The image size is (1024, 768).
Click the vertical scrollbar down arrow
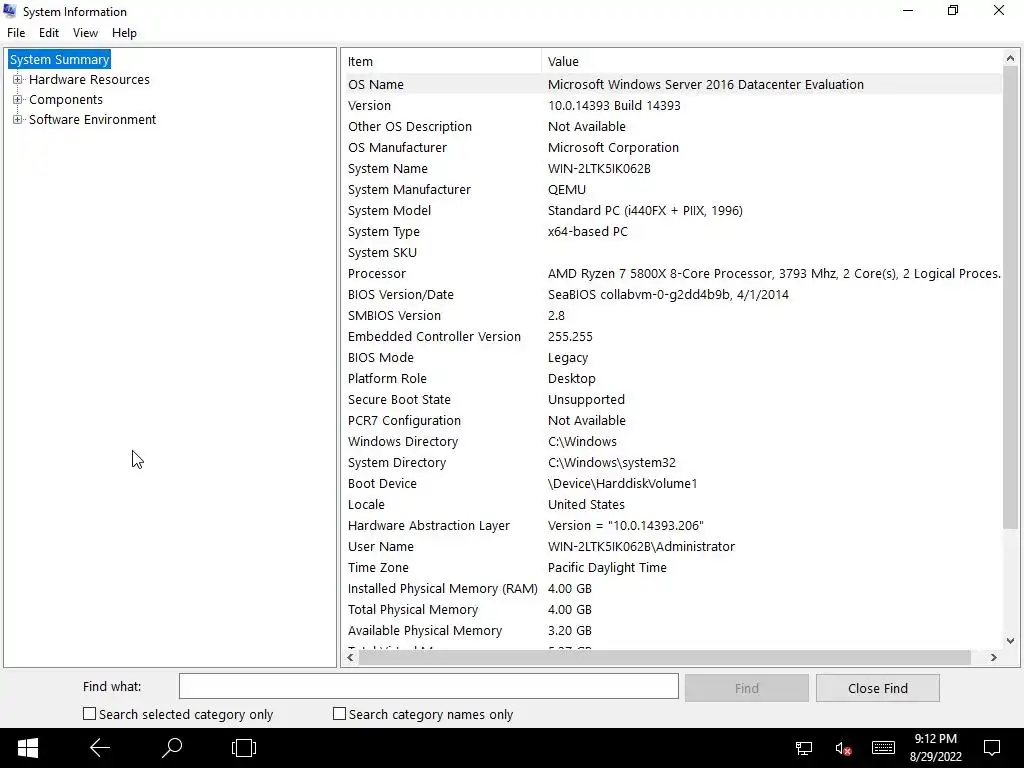tap(1010, 641)
